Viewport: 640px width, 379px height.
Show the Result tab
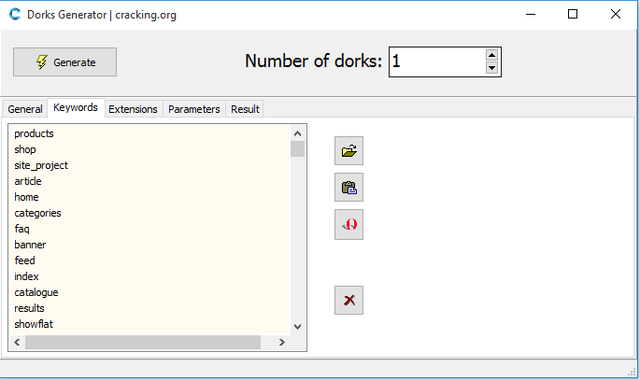(x=245, y=109)
